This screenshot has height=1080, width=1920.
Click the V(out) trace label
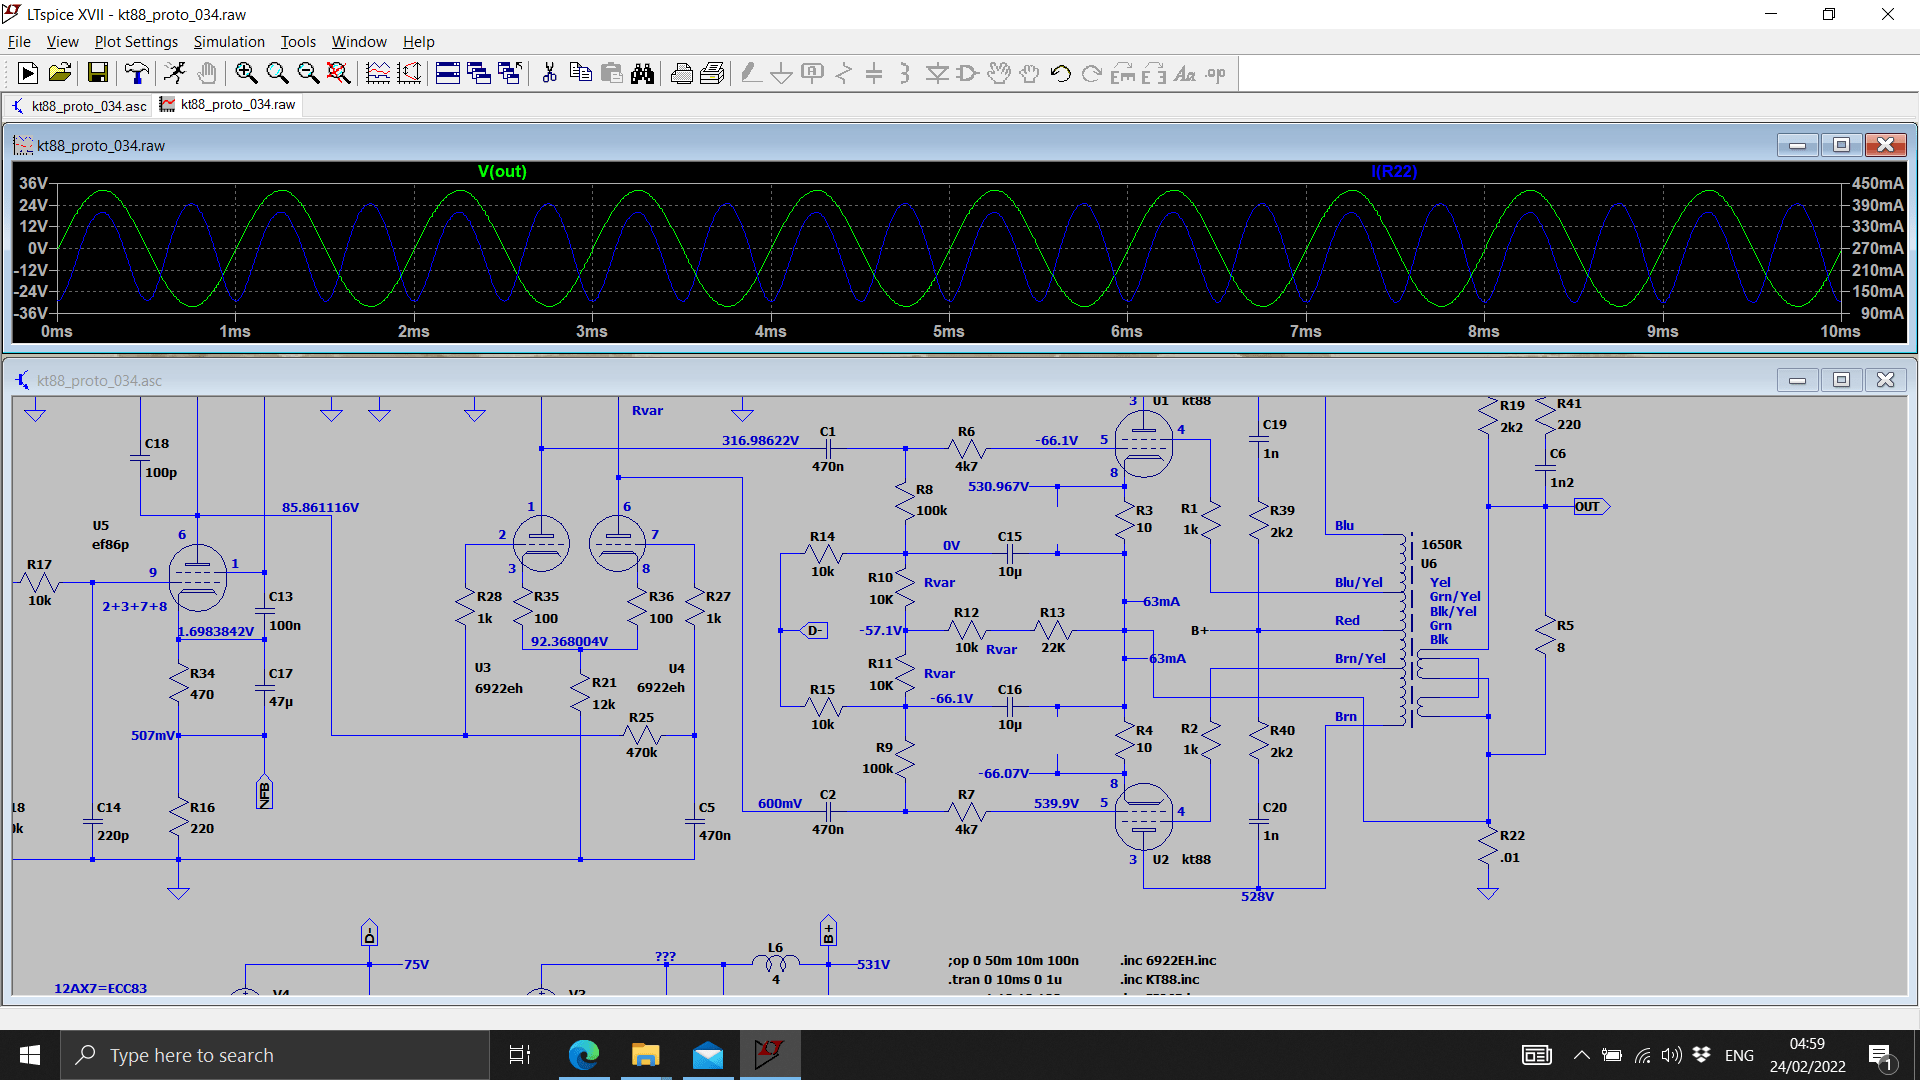(x=502, y=171)
